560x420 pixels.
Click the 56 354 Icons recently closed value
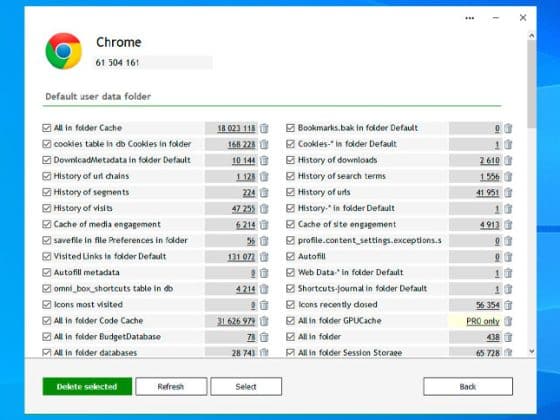488,305
